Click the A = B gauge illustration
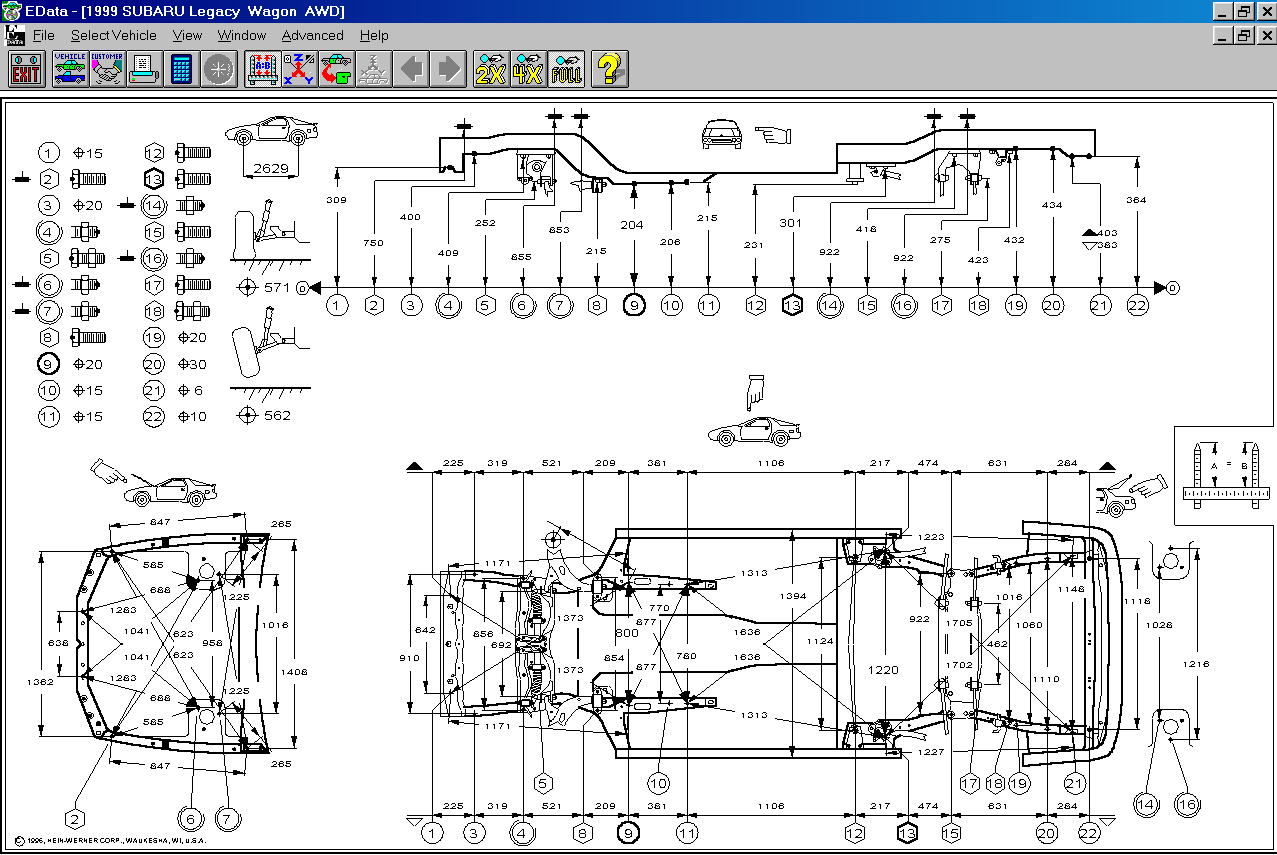This screenshot has width=1277, height=855. (x=1225, y=475)
